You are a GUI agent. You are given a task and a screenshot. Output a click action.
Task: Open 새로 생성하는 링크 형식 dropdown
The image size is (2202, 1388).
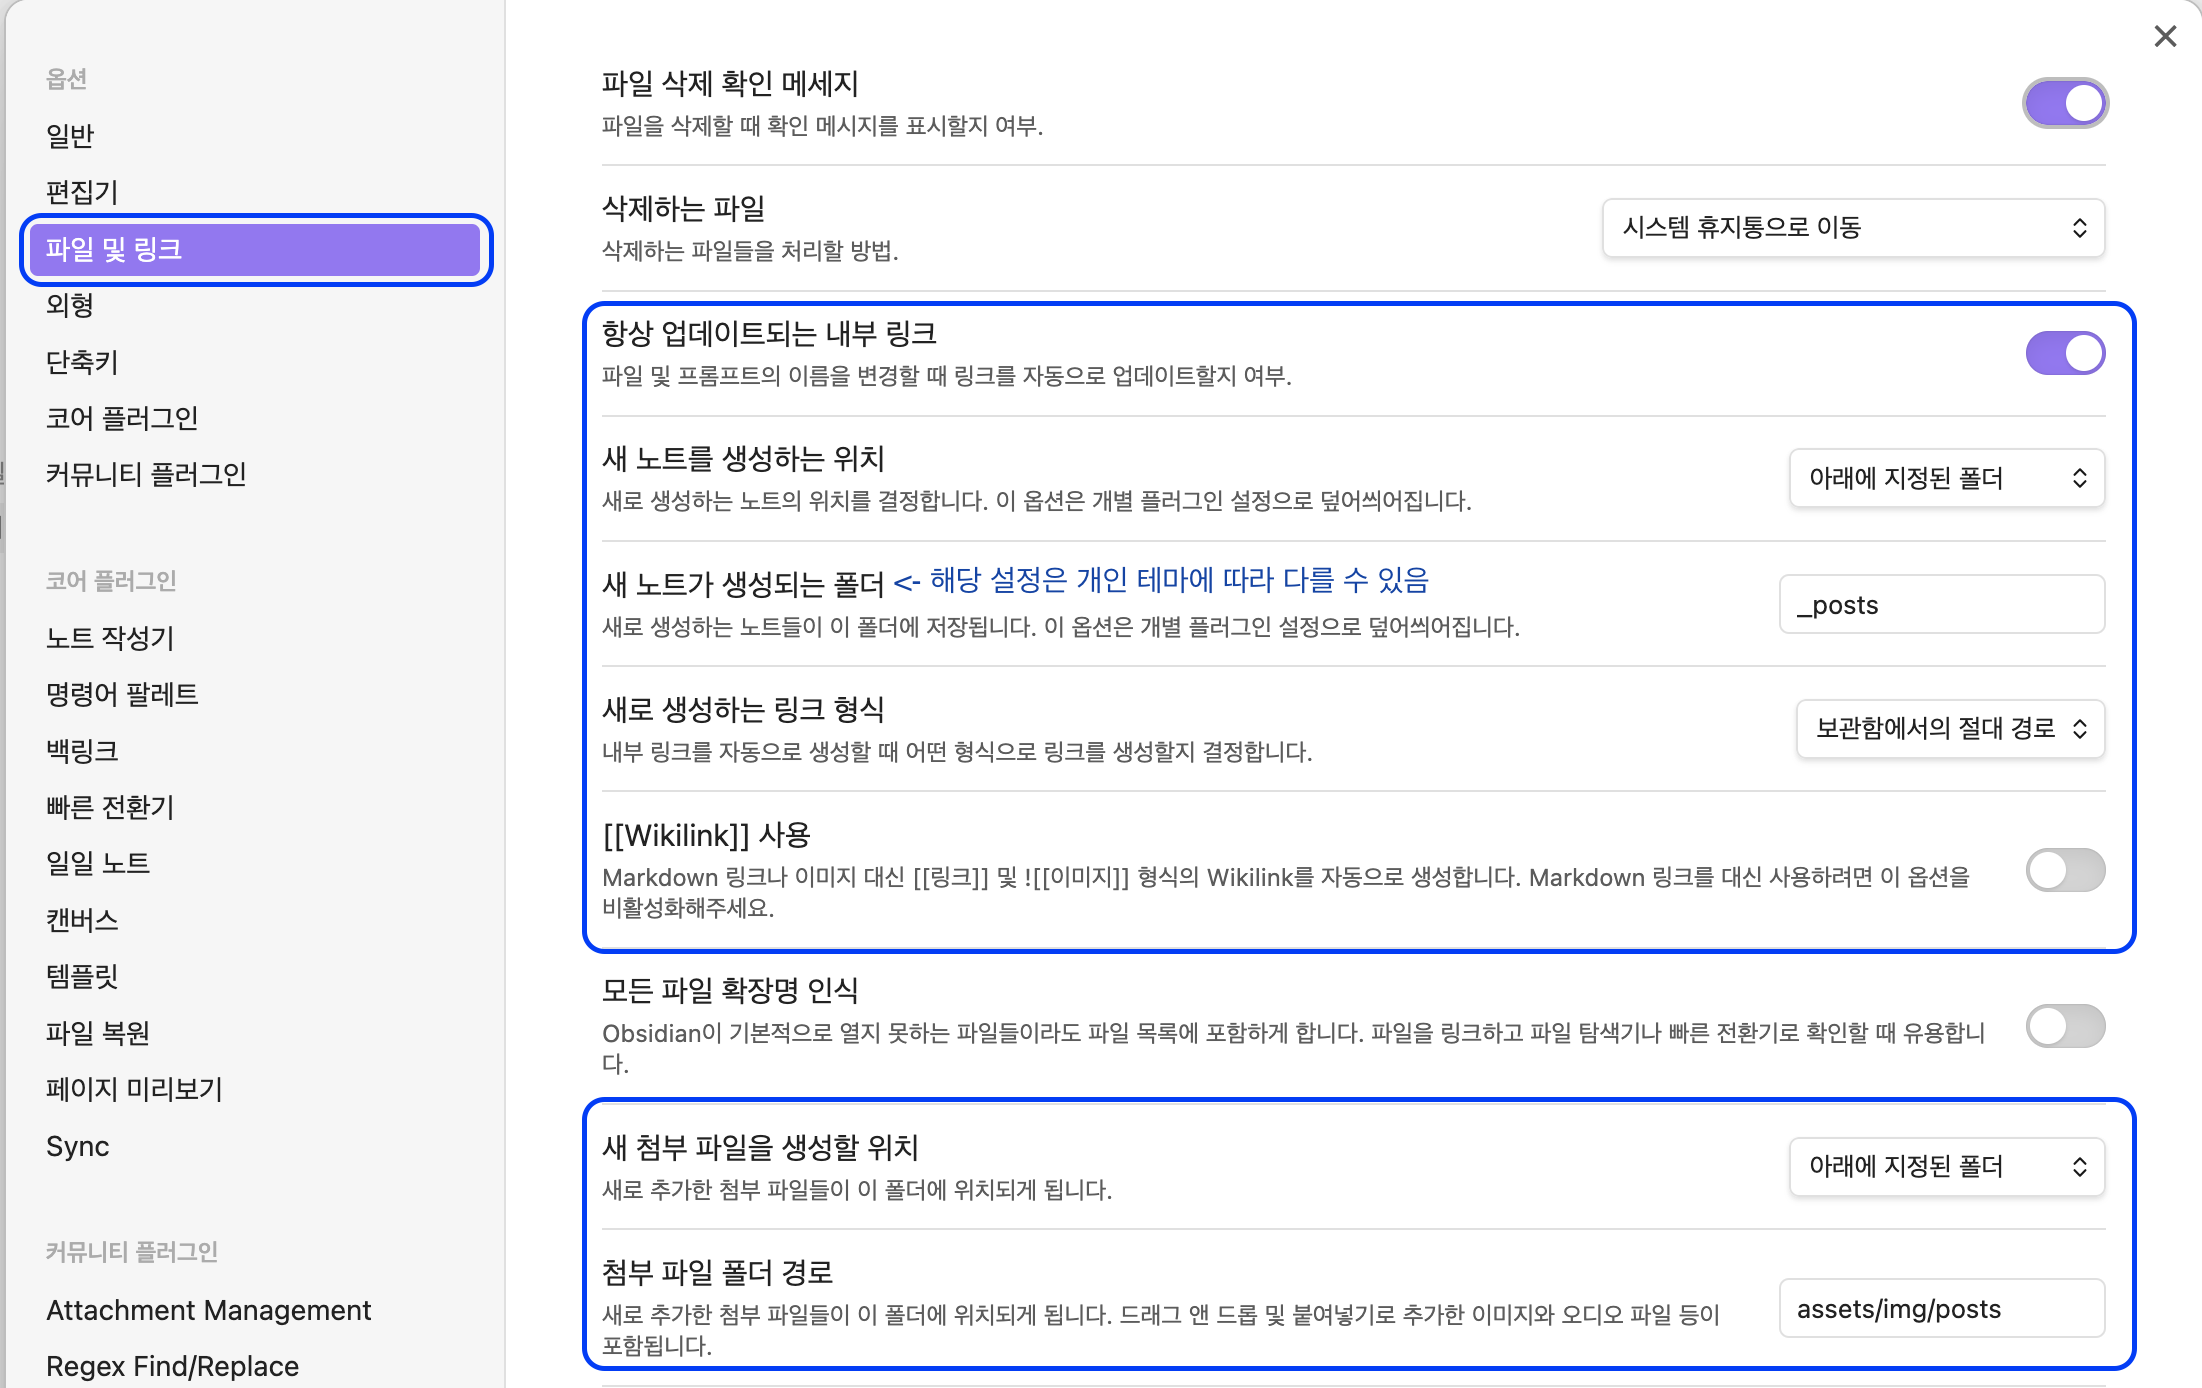pos(1950,728)
